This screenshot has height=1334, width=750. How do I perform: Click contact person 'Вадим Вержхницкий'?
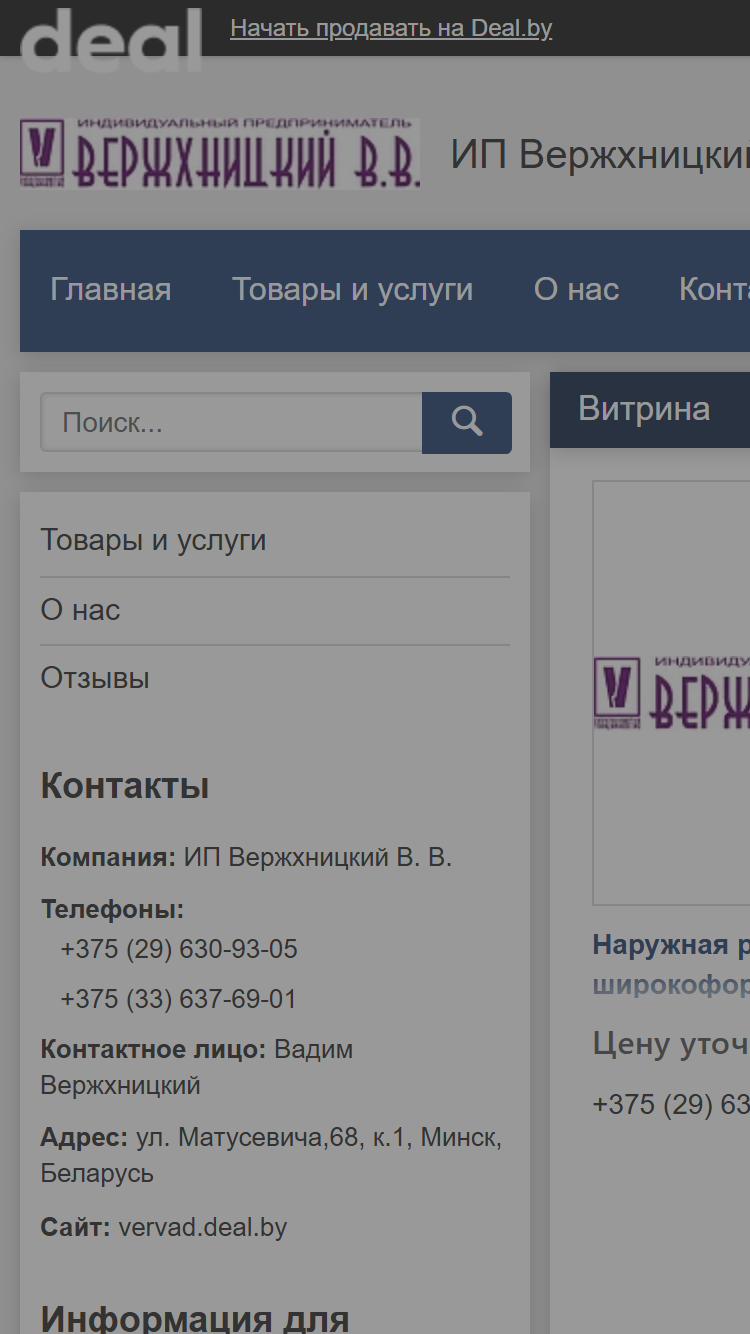(x=197, y=1067)
